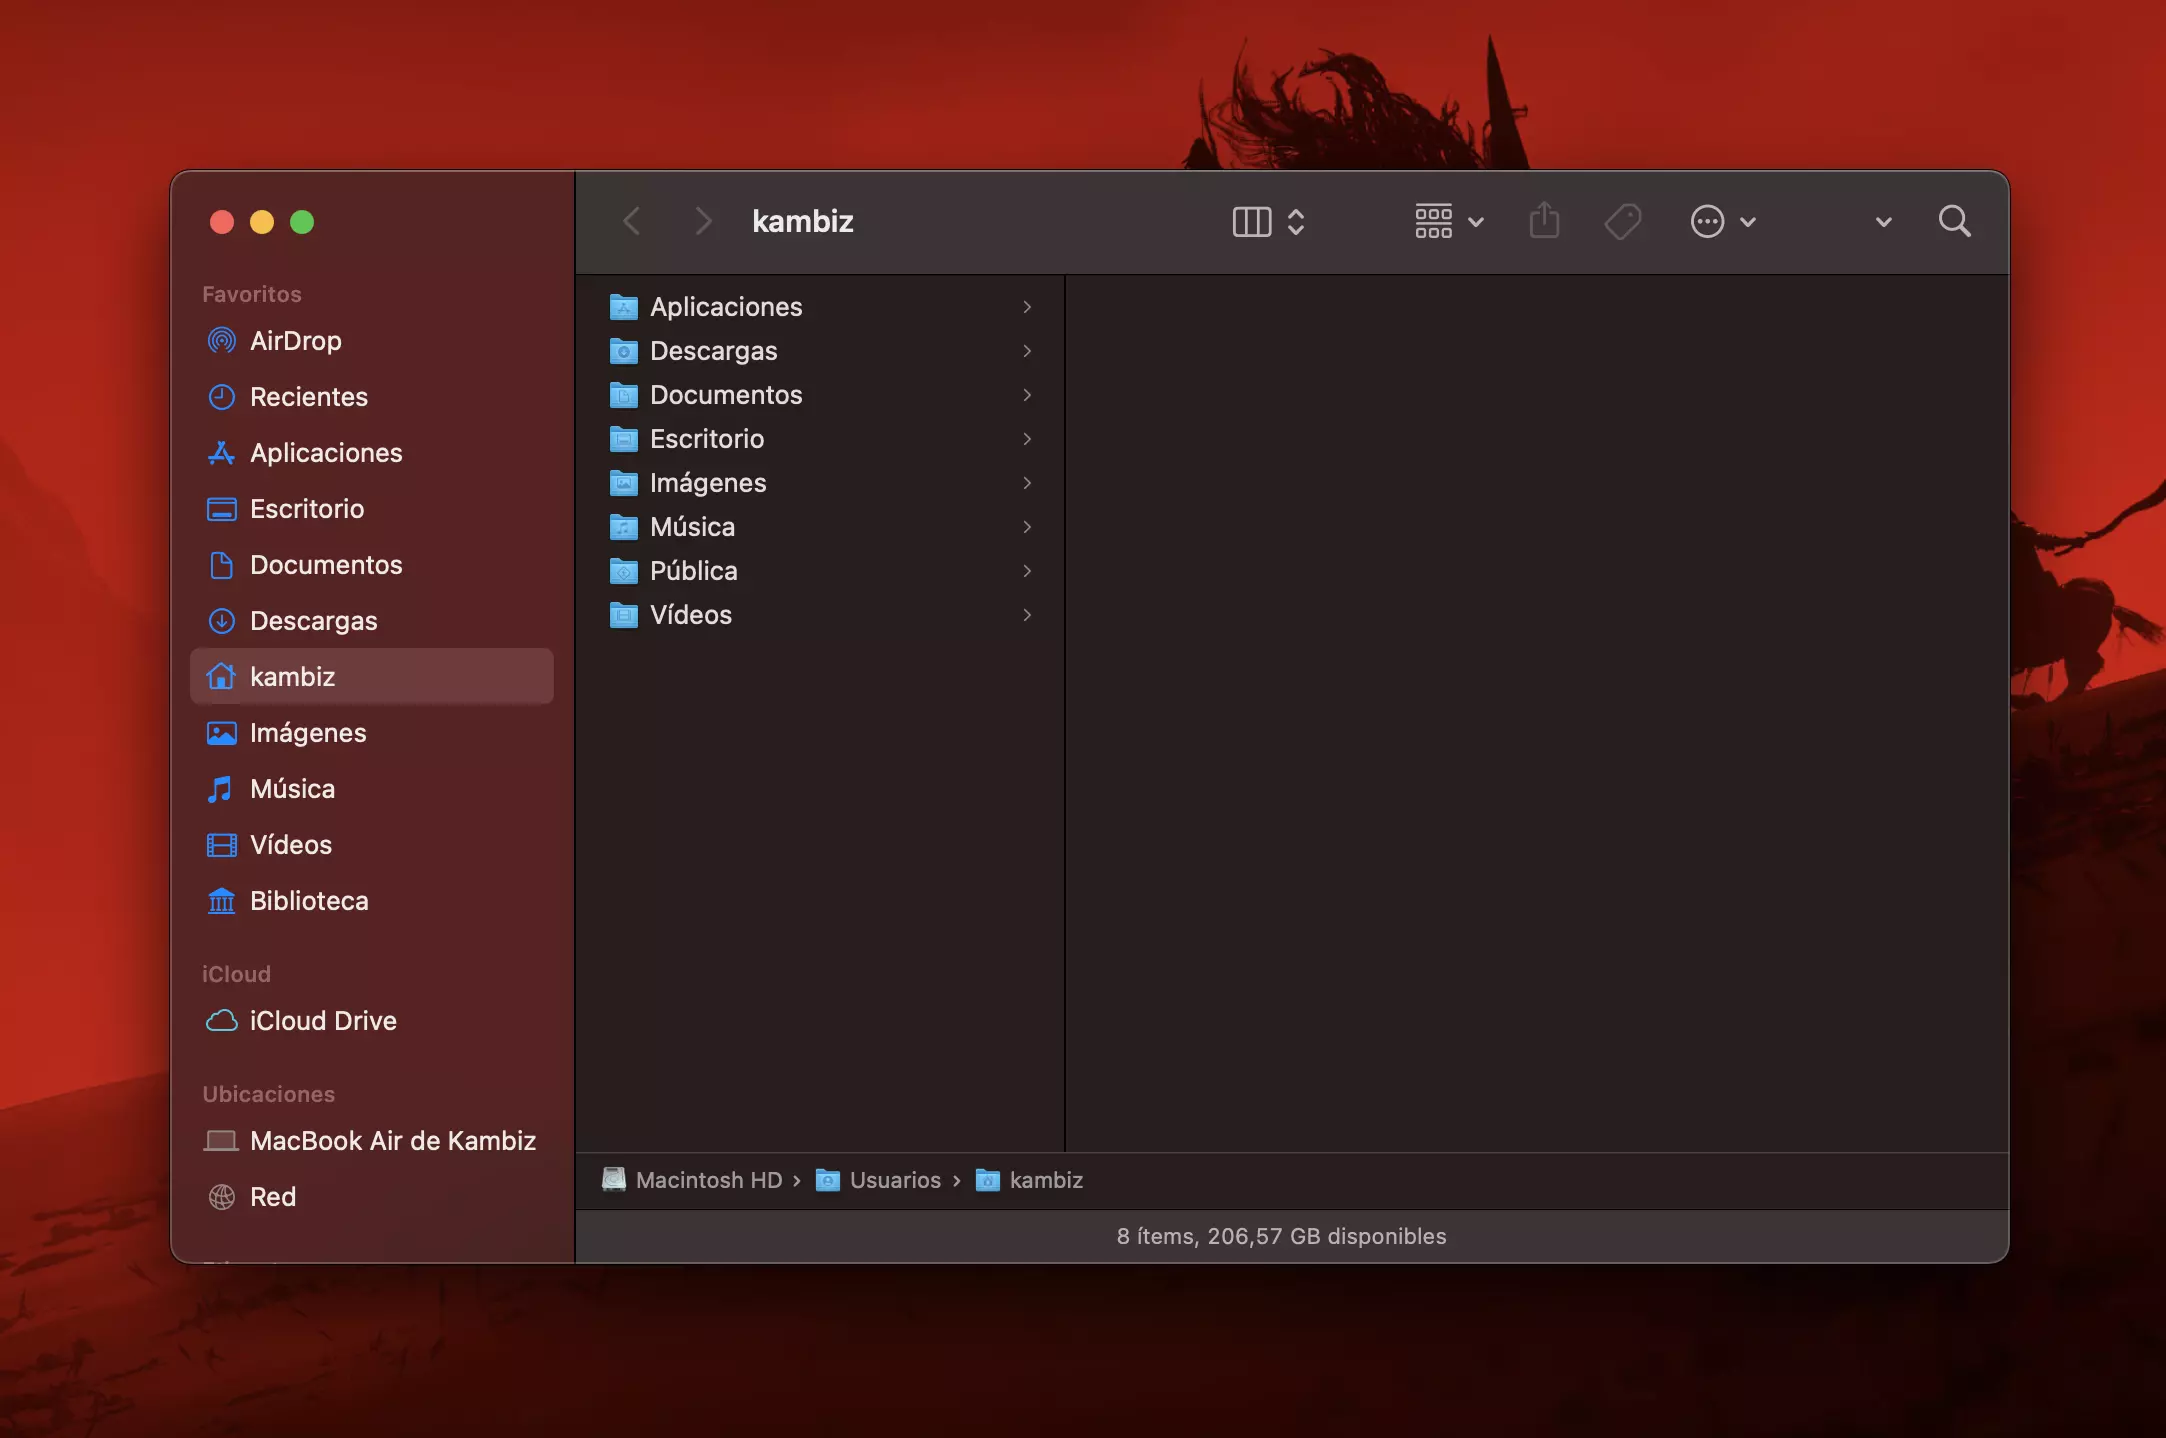Click the column view icon

(x=1252, y=222)
